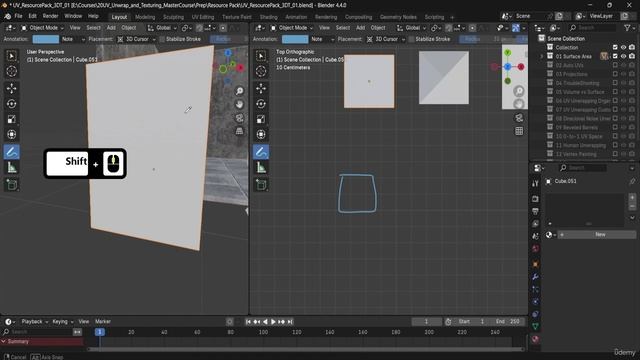The image size is (640, 360).
Task: Select the Select Box tool in left viewport
Action: point(11,56)
